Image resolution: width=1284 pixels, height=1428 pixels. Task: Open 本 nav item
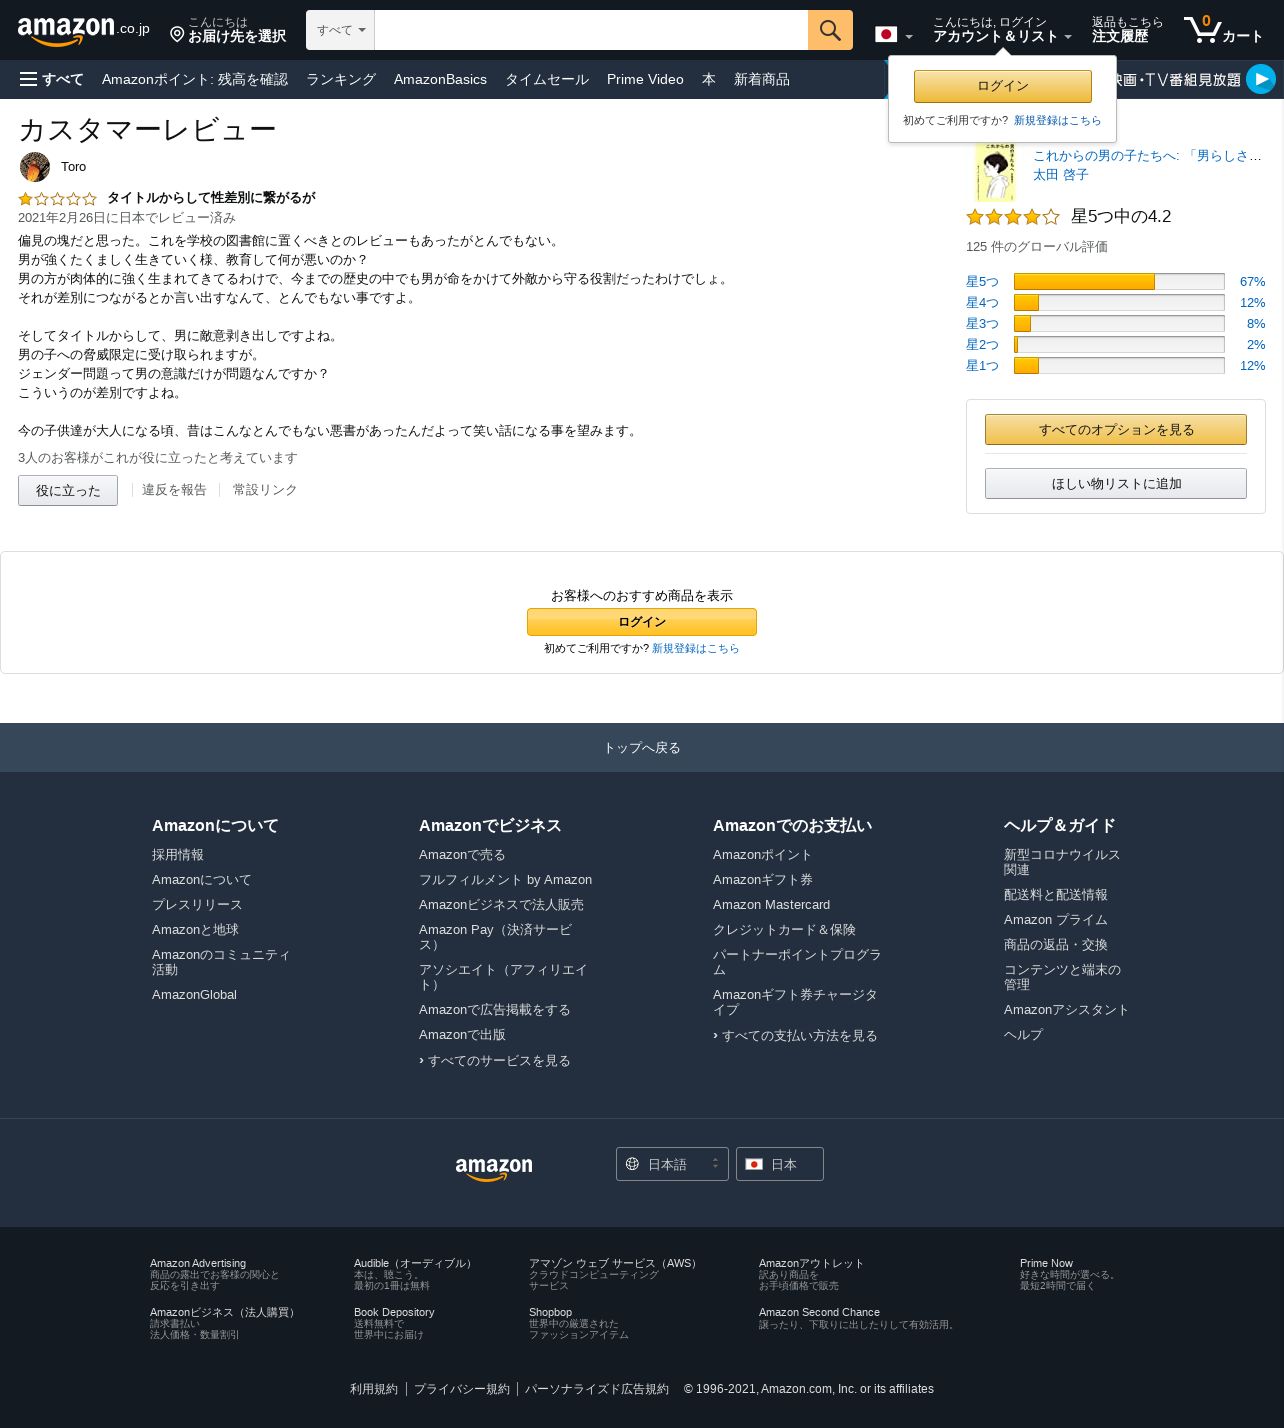pyautogui.click(x=709, y=79)
